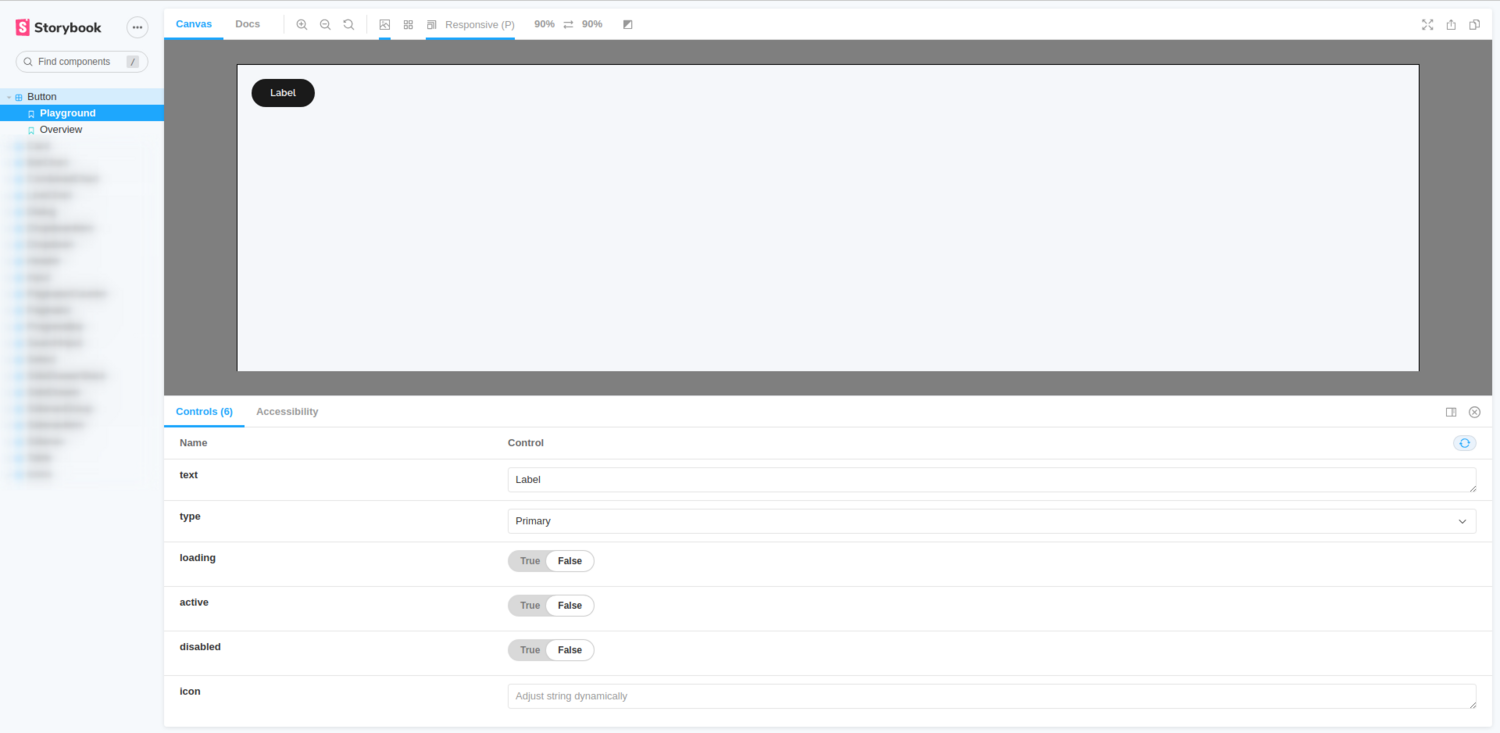Screen dimensions: 1500x733
Task: Open the type dropdown showing Primary
Action: pyautogui.click(x=990, y=521)
